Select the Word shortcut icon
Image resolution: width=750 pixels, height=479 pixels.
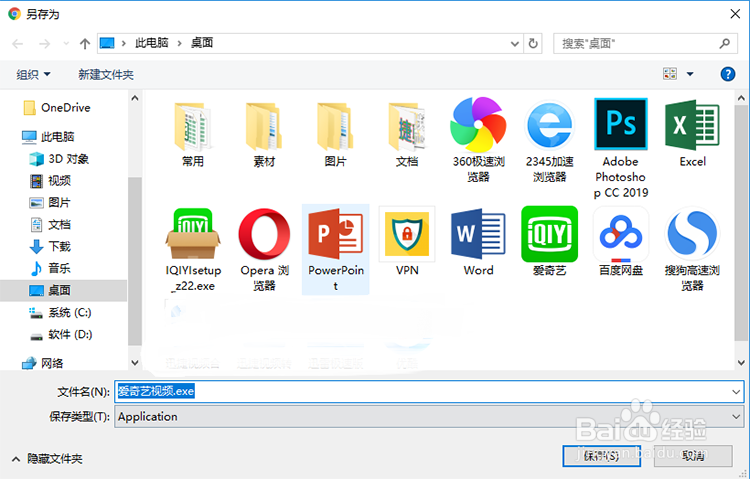click(x=478, y=242)
